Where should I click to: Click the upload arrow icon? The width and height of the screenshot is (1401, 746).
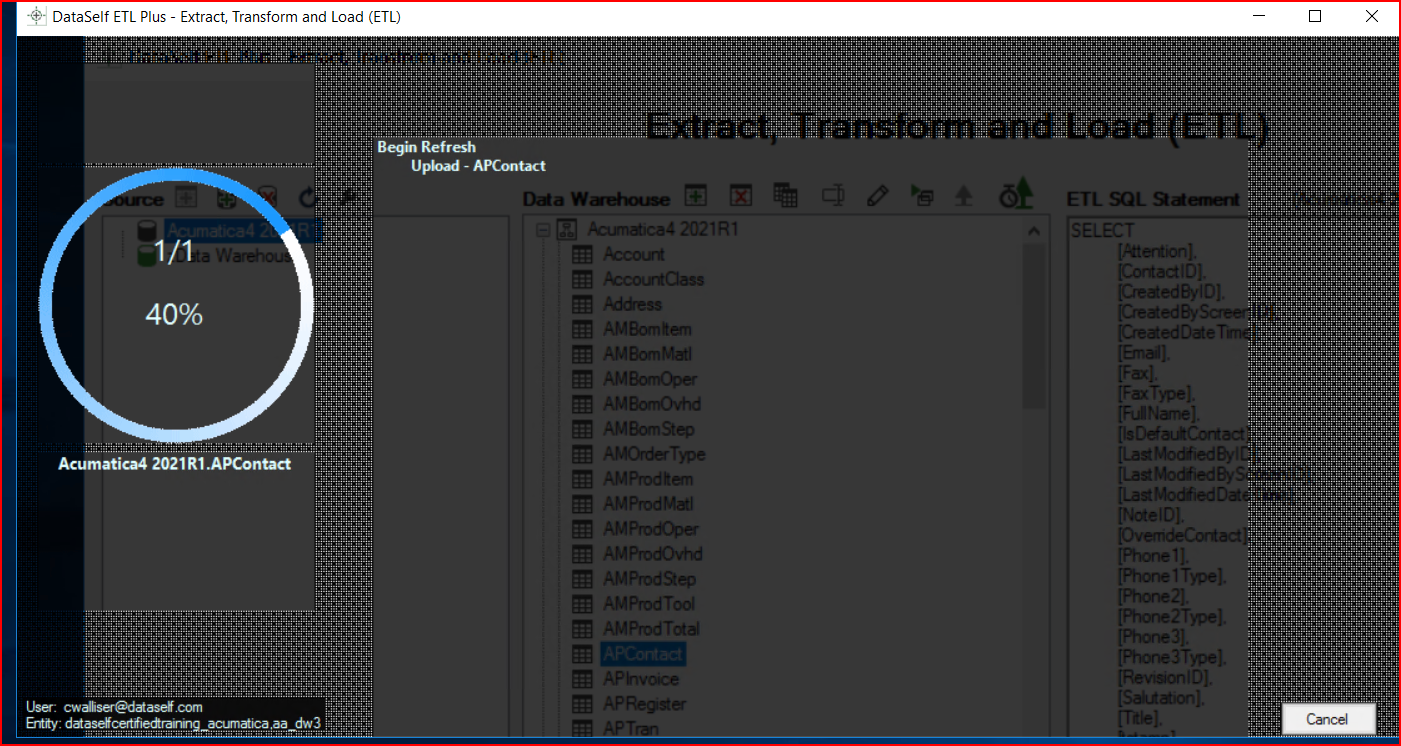point(964,196)
